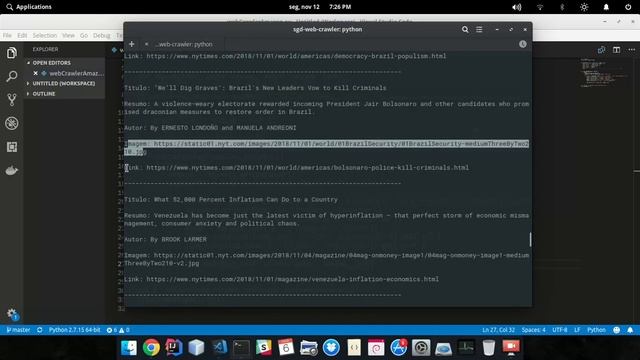640x360 pixels.
Task: Close the web-crawler: python terminal tab
Action: click(x=146, y=44)
